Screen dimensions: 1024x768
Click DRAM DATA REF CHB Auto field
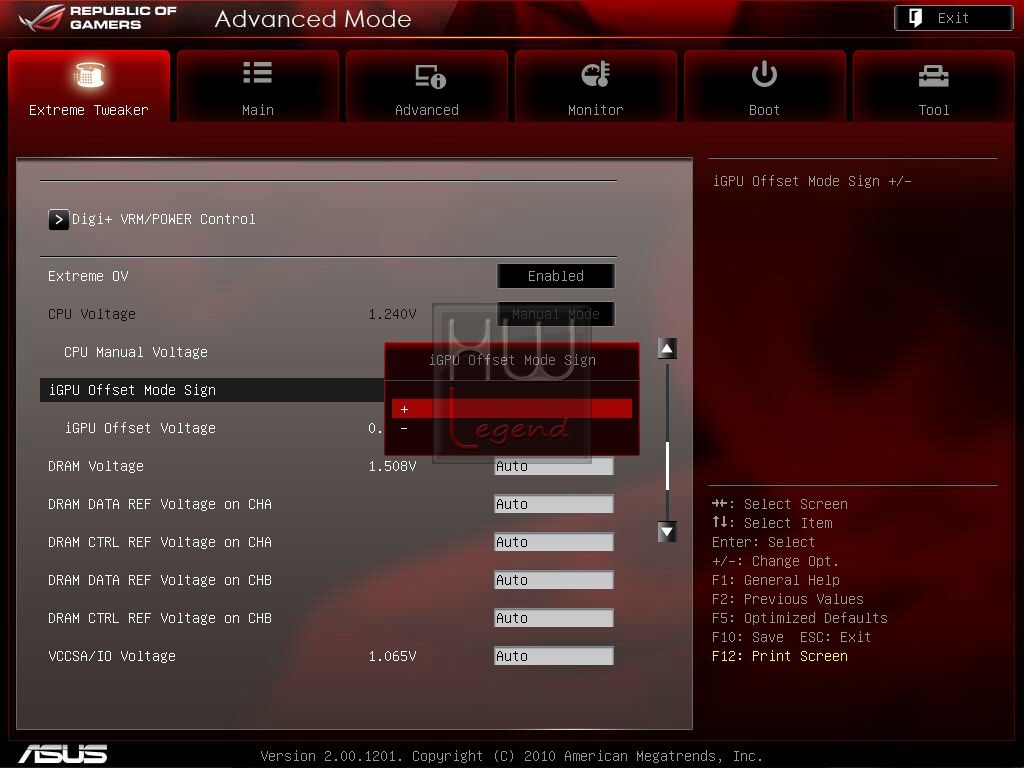click(x=553, y=580)
